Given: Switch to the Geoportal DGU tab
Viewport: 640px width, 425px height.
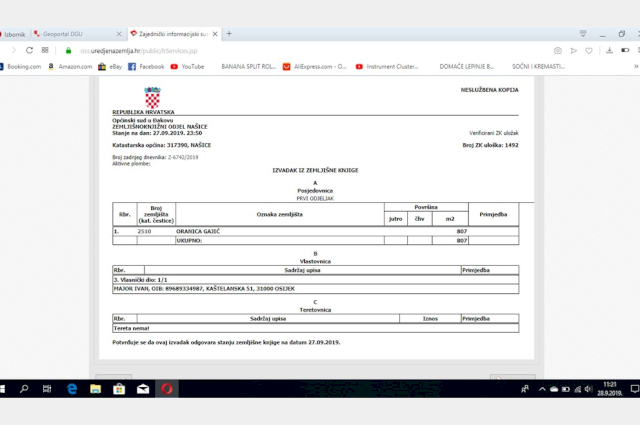Looking at the screenshot, I should pos(78,34).
